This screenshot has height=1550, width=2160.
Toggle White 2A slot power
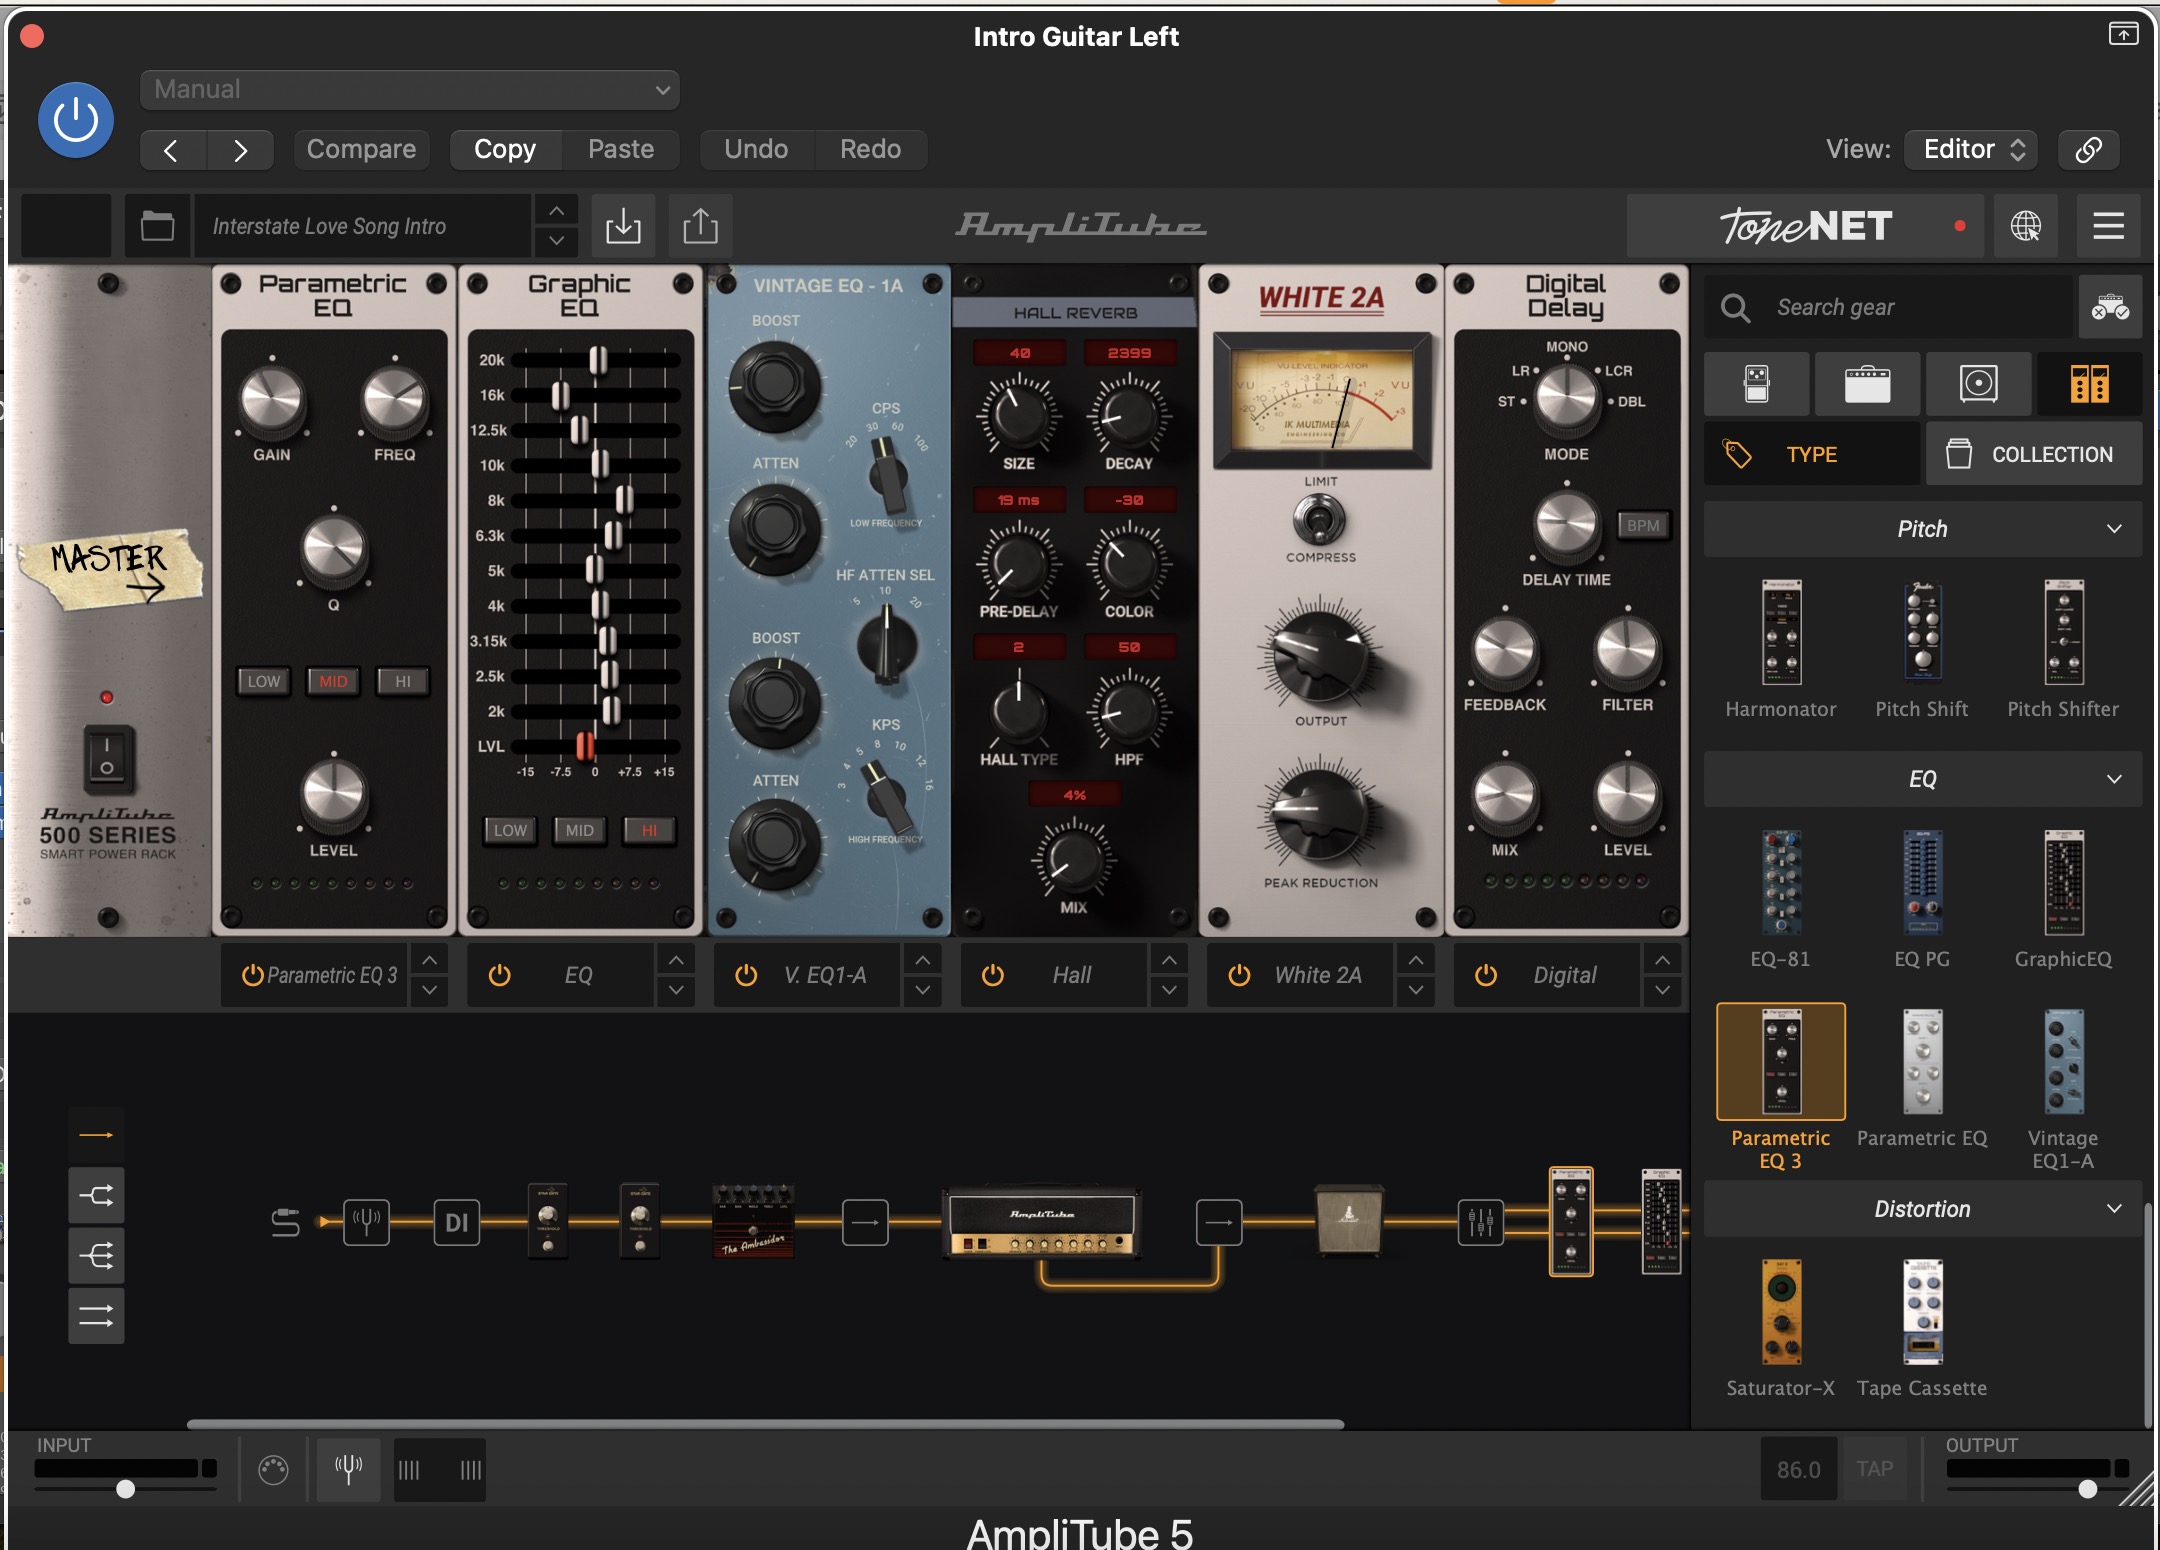coord(1239,975)
